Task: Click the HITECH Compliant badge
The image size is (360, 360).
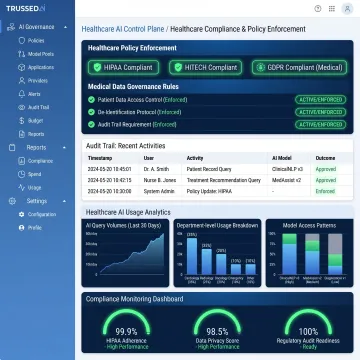Action: coord(205,68)
